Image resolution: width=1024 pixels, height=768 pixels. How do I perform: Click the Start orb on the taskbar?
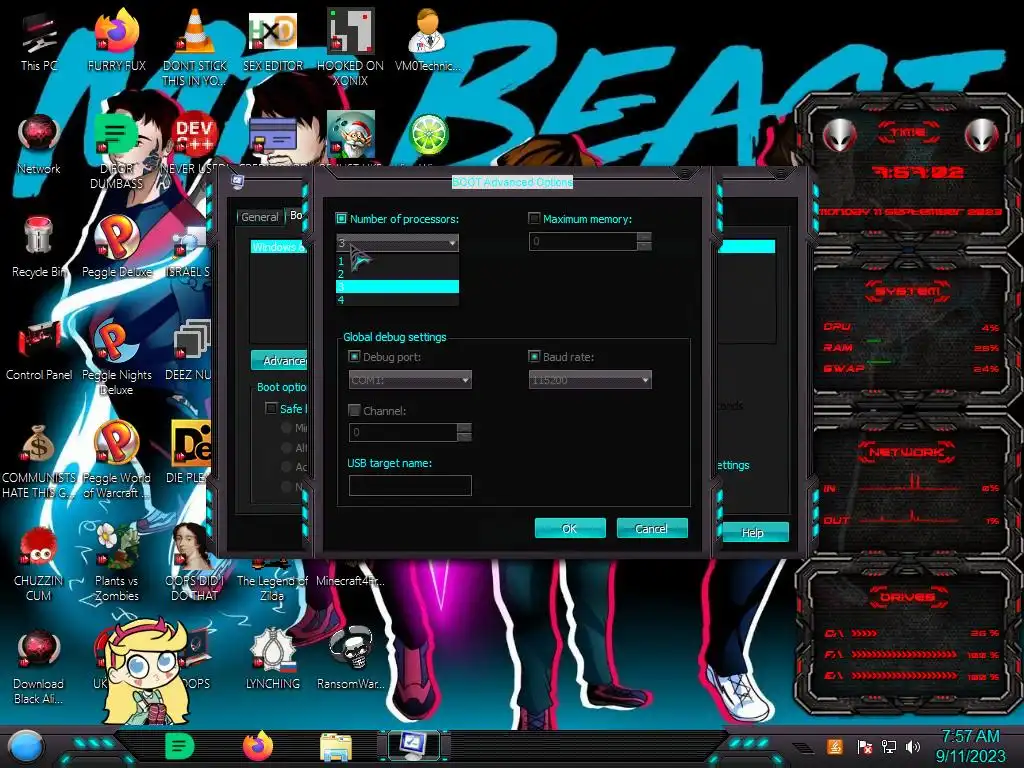click(x=26, y=747)
